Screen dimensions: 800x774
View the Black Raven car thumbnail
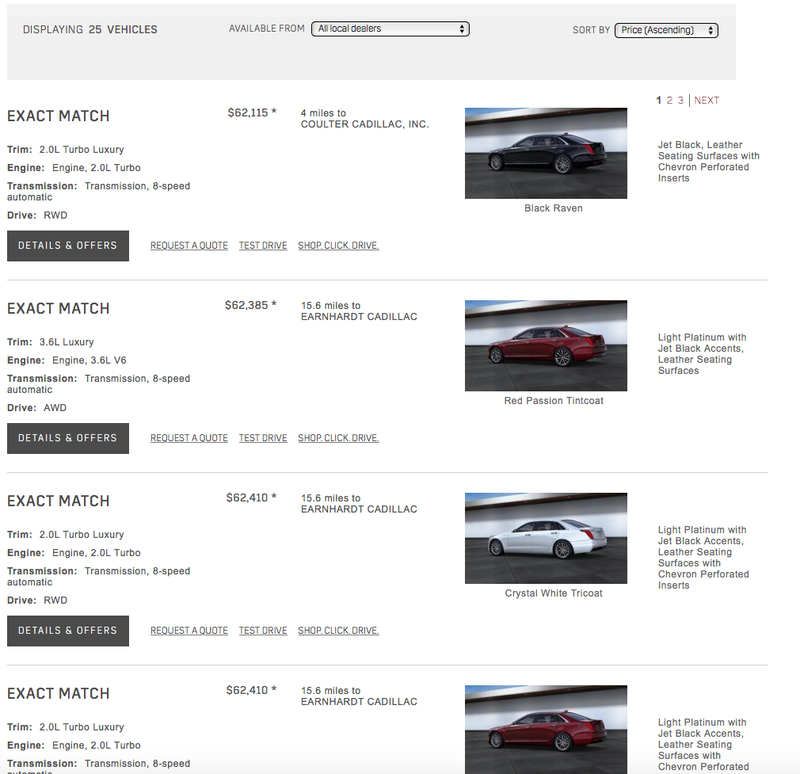[x=546, y=153]
